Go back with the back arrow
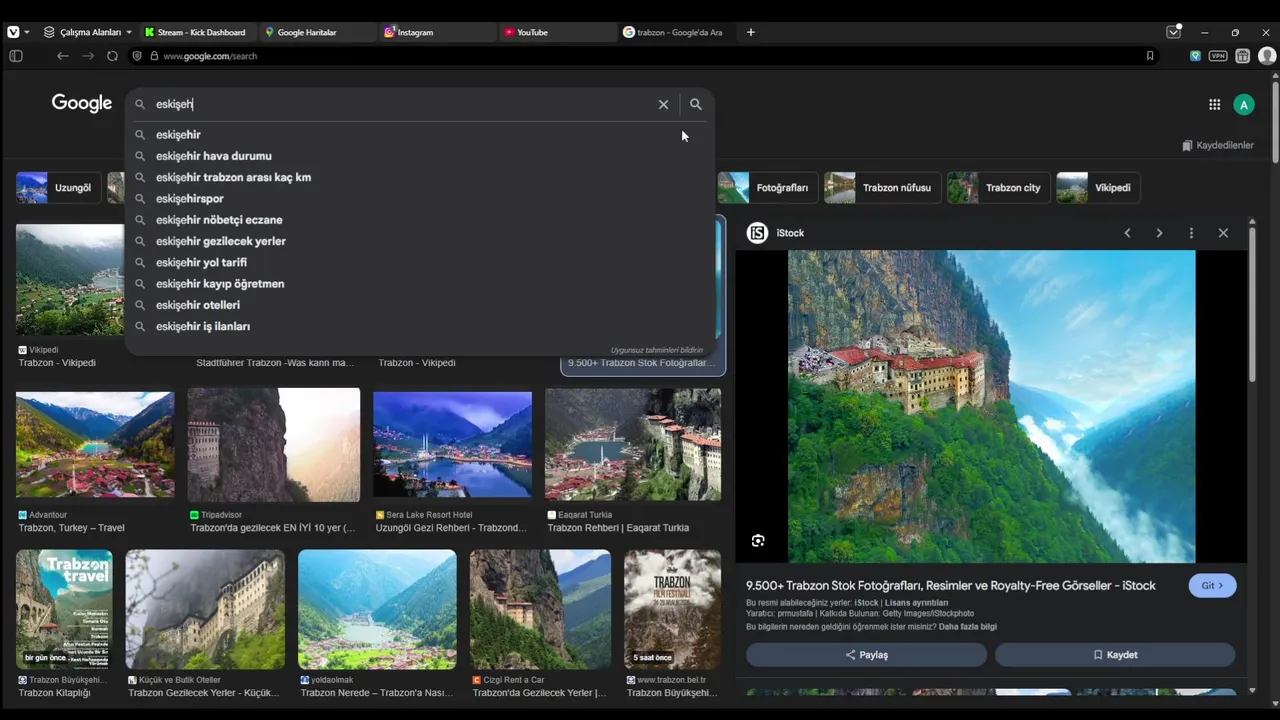Viewport: 1280px width, 720px height. (x=63, y=56)
